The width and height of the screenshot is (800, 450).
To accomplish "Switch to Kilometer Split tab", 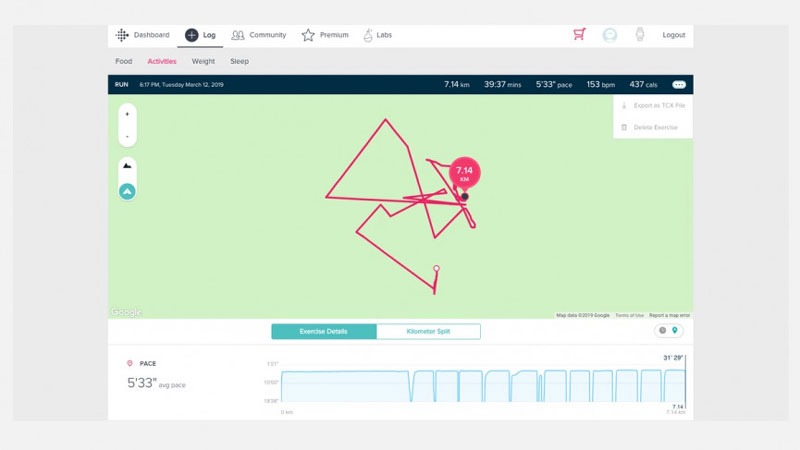I will [x=428, y=331].
